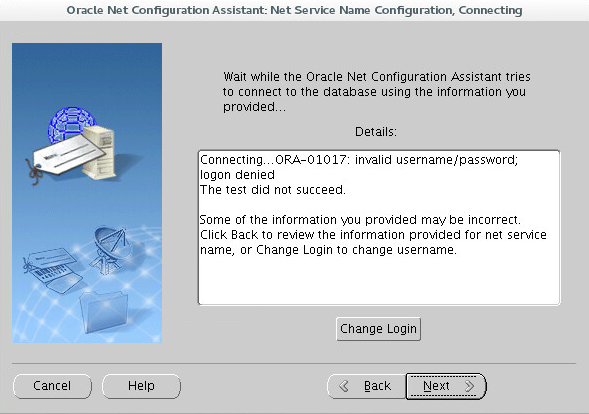Click the 'Wait while' instruction paragraph
The width and height of the screenshot is (589, 414).
click(x=376, y=92)
